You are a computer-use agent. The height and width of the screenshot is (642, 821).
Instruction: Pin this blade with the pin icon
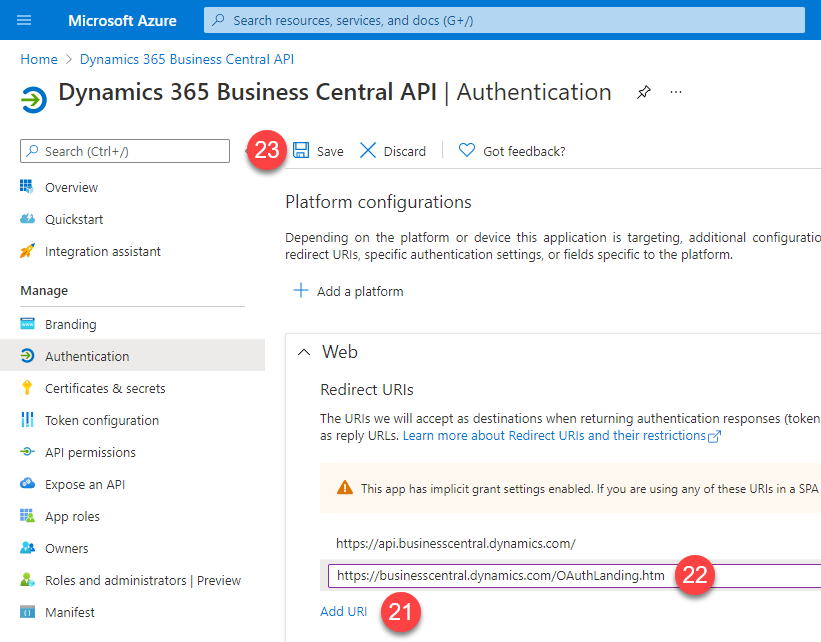tap(644, 93)
